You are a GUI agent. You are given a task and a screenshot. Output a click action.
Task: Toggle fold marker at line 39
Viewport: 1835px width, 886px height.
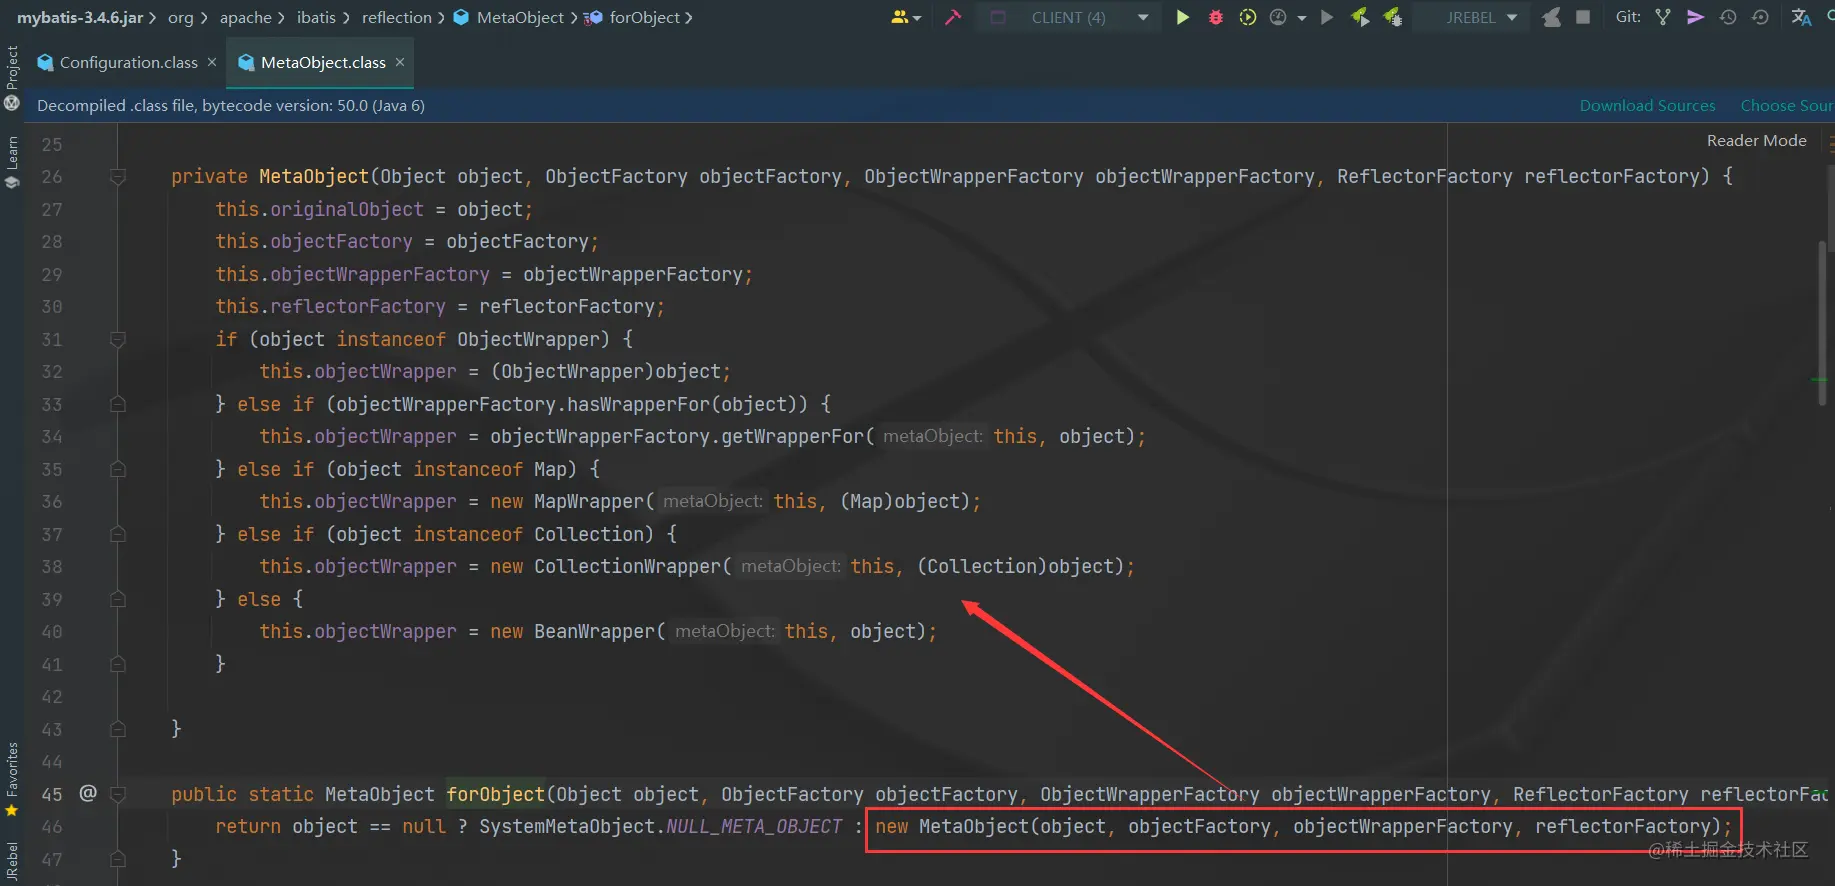[118, 599]
